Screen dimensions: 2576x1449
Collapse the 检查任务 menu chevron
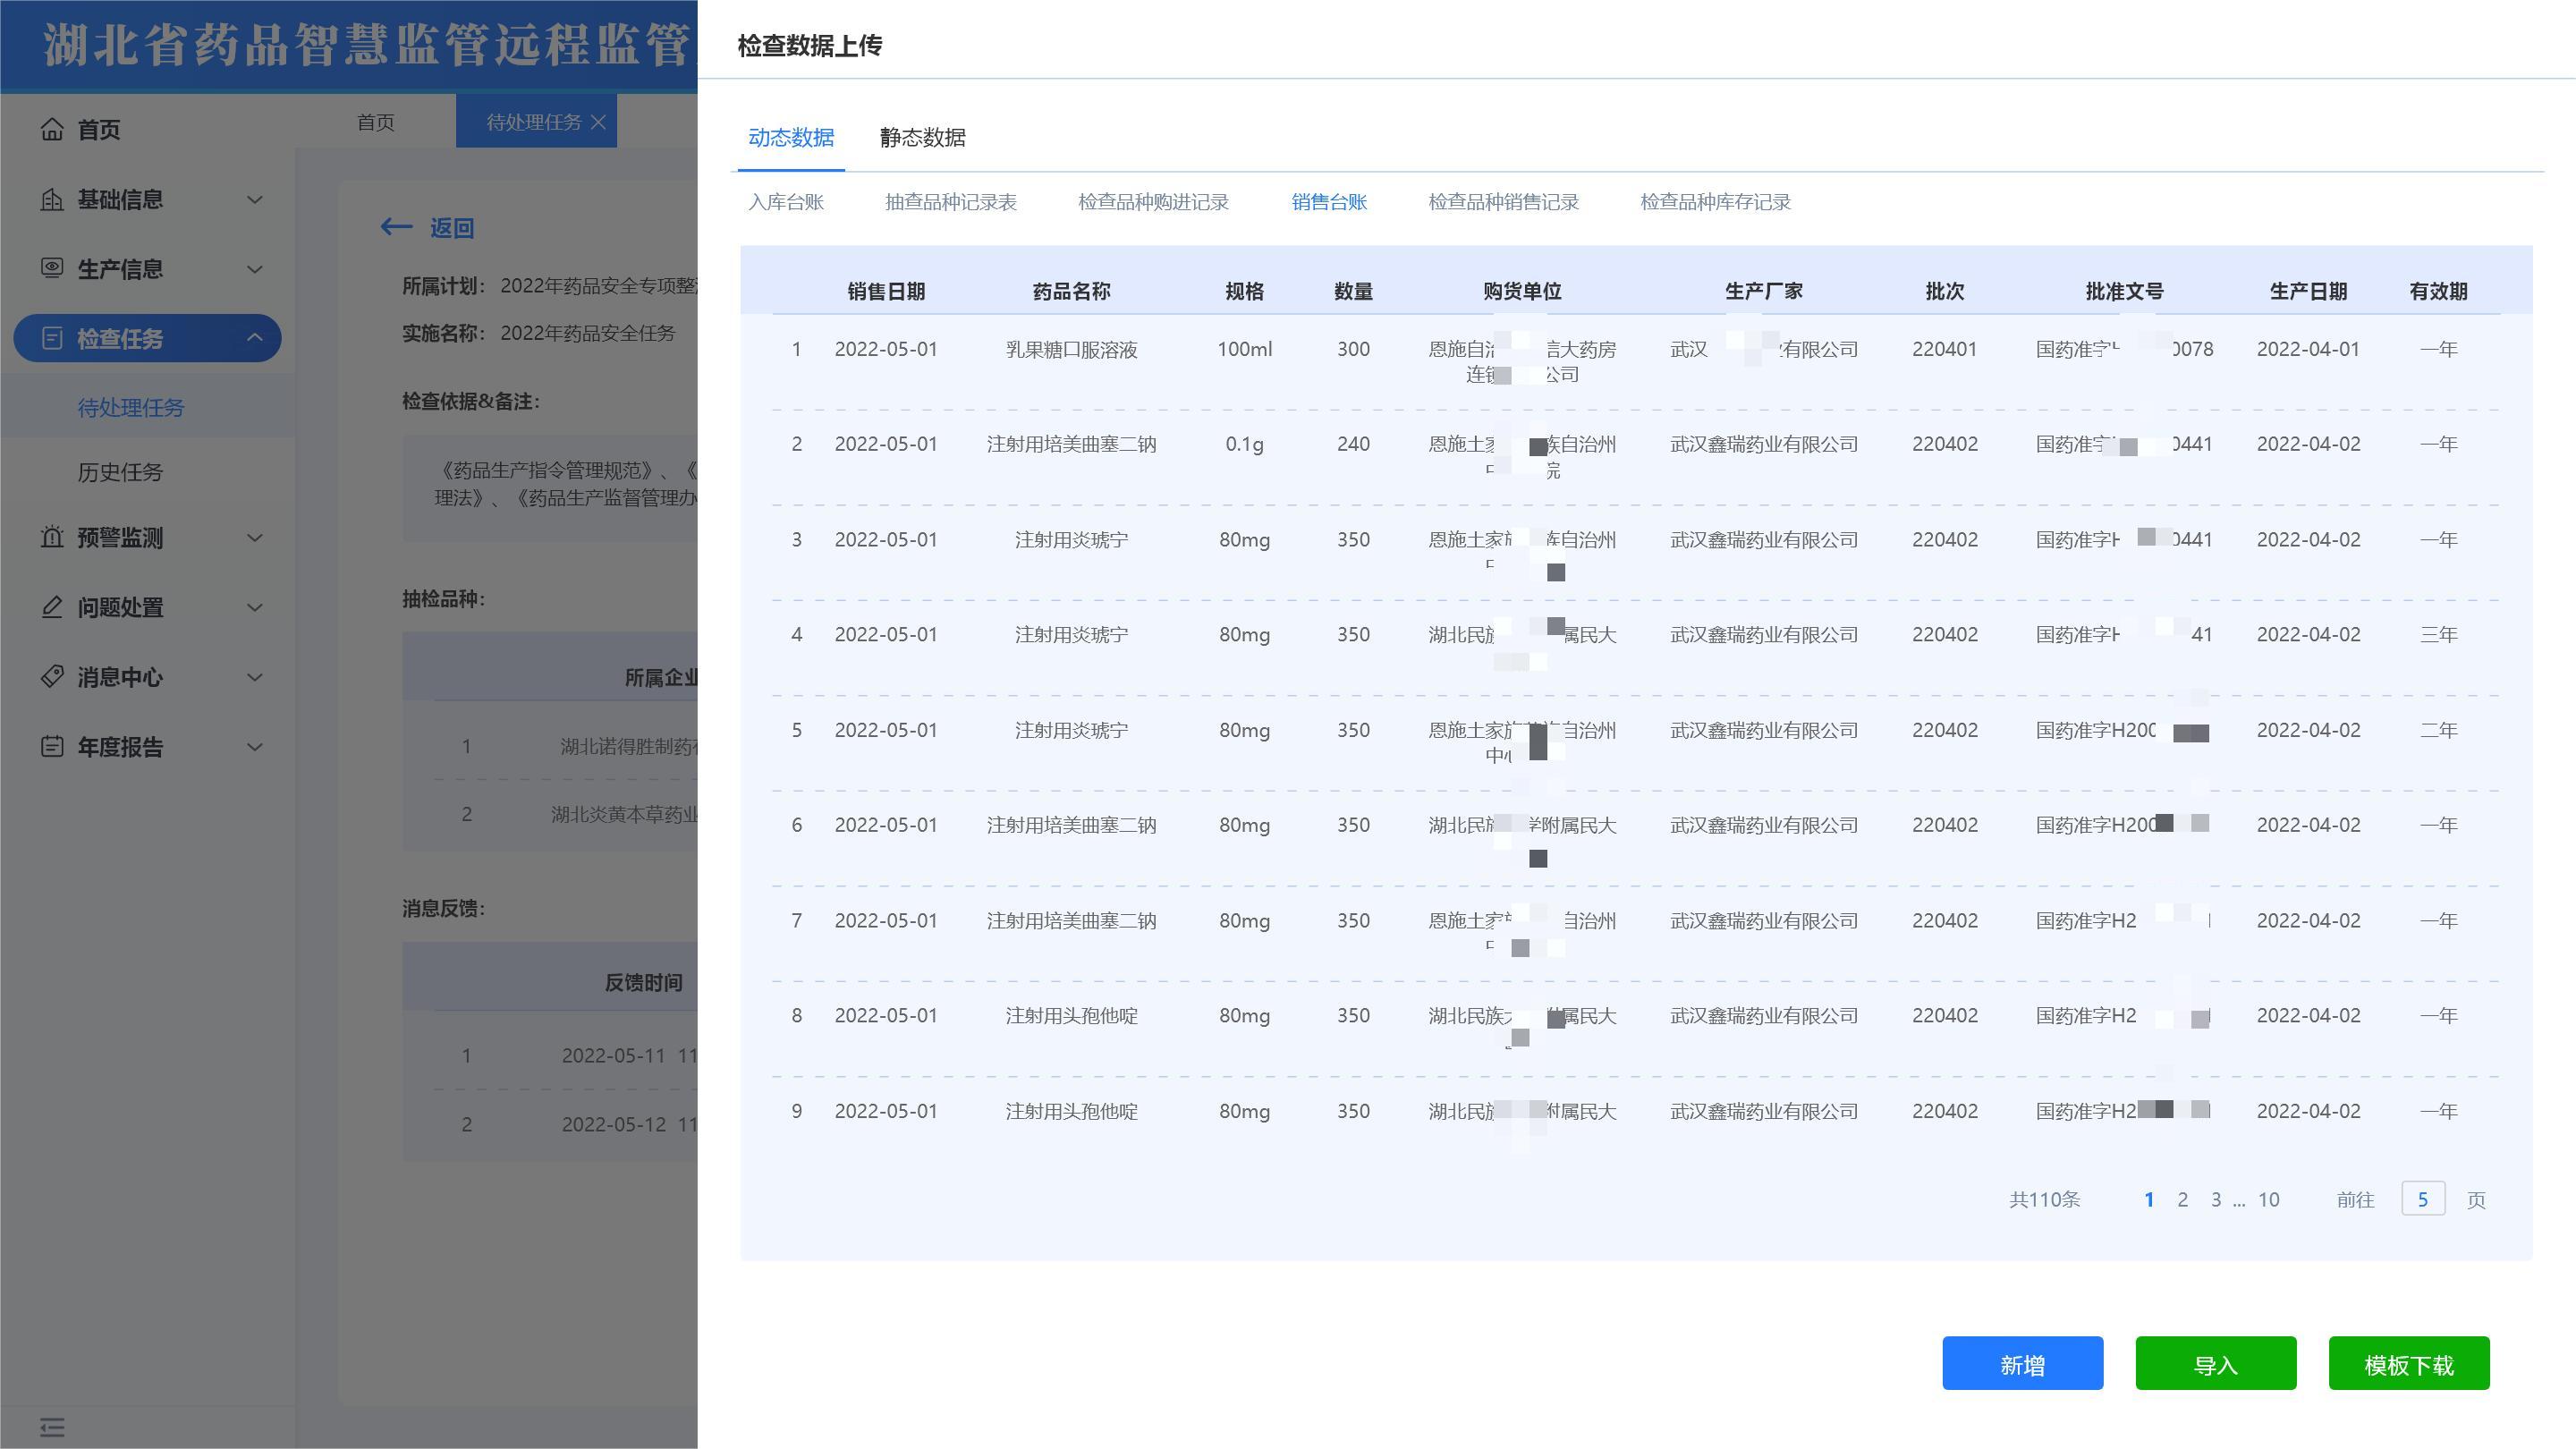(255, 338)
